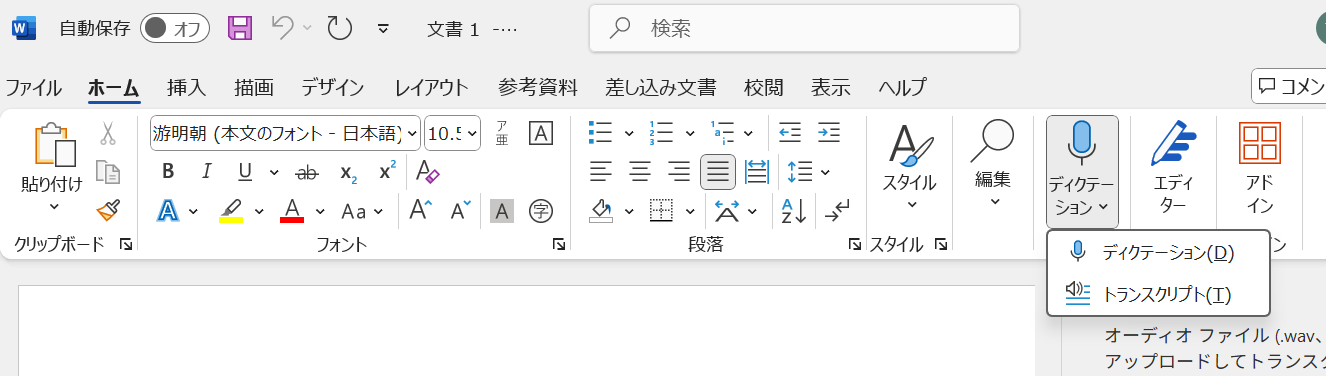Align text right
Image resolution: width=1326 pixels, height=376 pixels.
[x=679, y=172]
